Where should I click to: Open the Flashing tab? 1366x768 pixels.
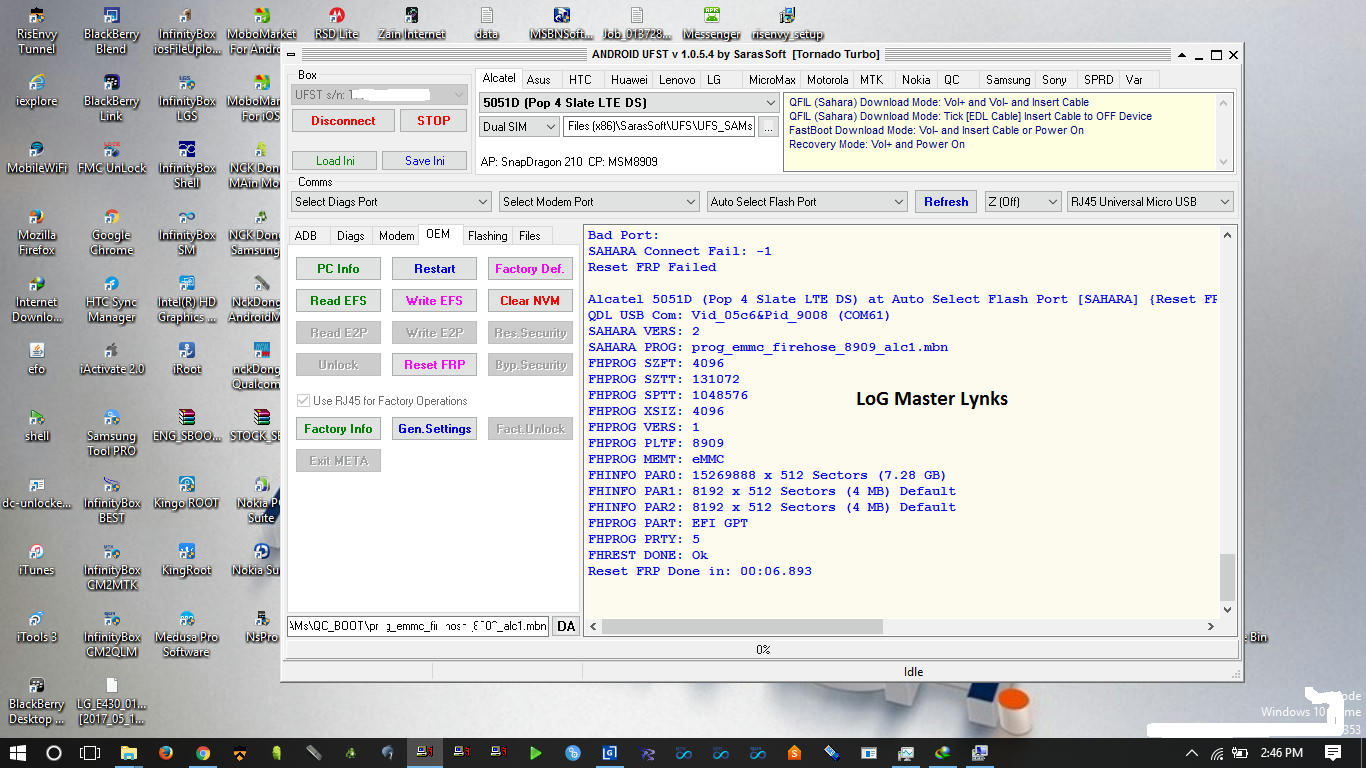click(x=487, y=236)
